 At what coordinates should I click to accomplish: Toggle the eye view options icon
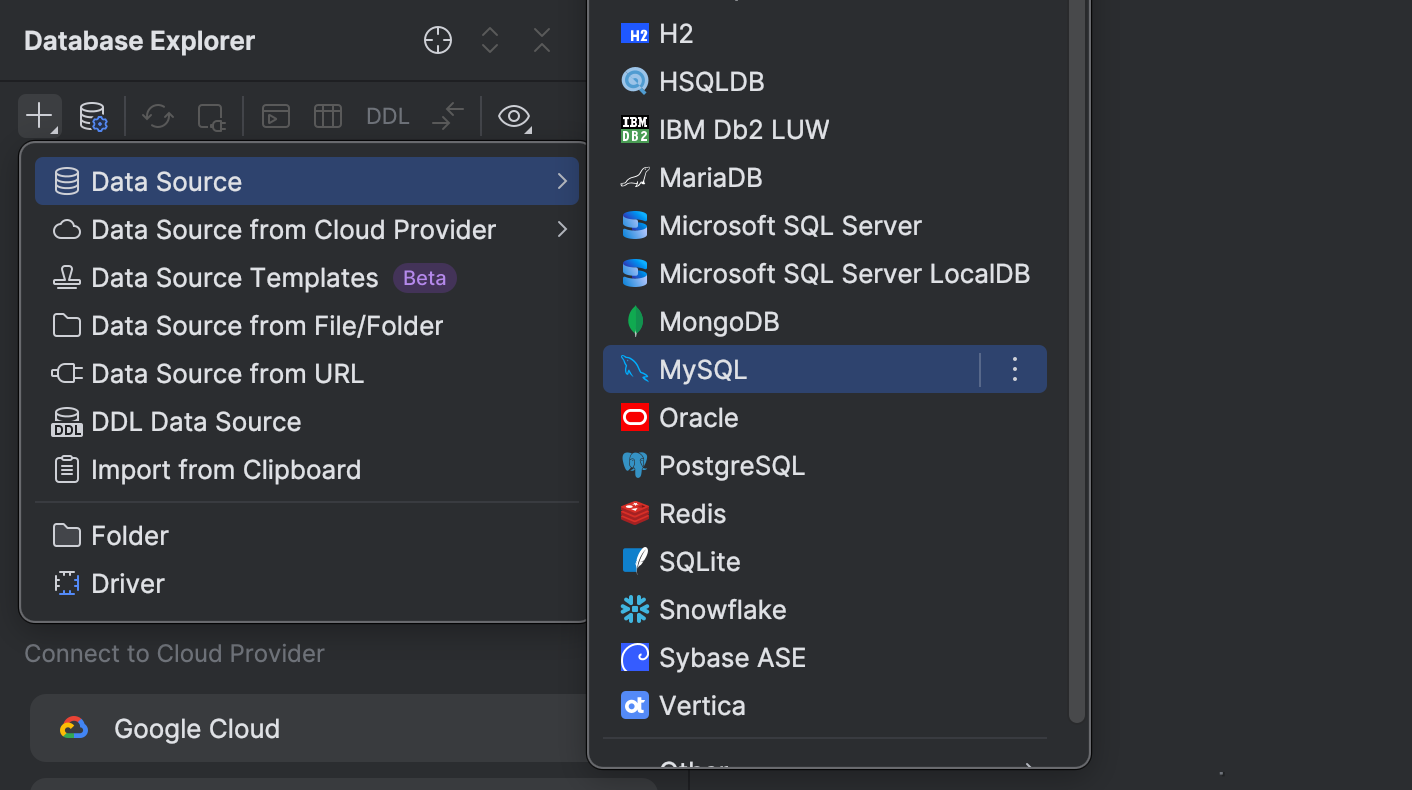[514, 116]
